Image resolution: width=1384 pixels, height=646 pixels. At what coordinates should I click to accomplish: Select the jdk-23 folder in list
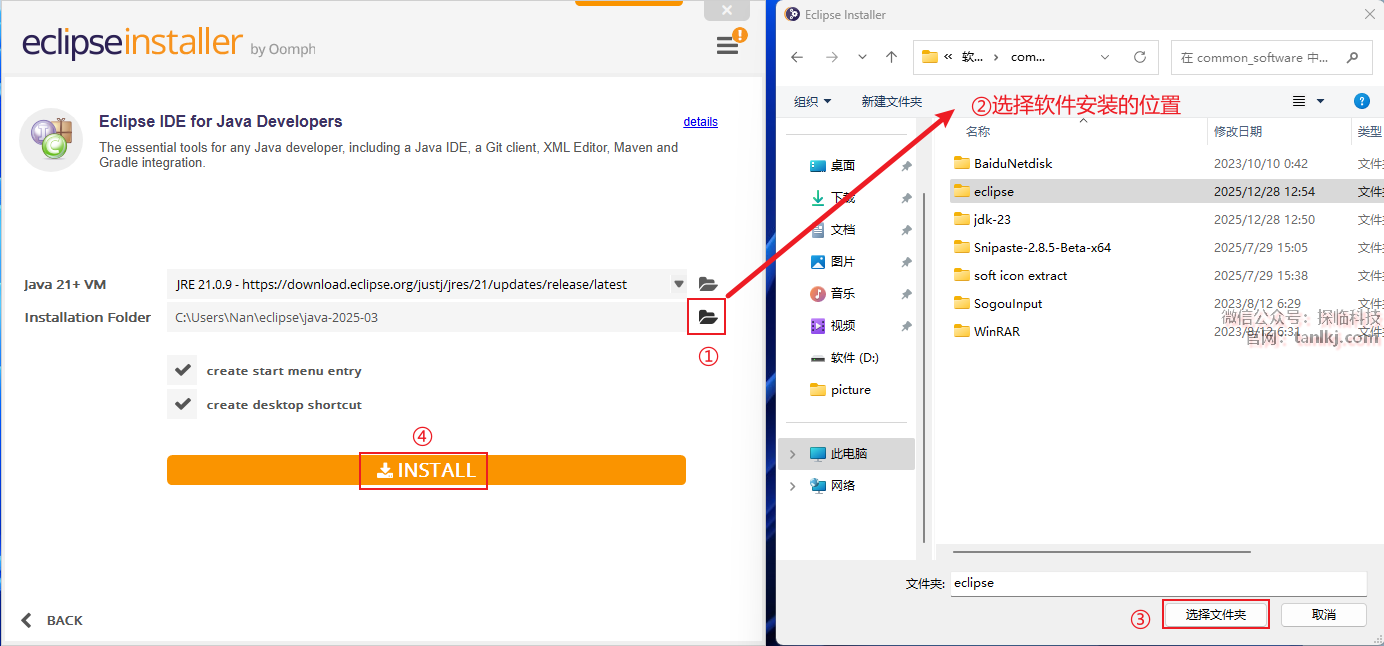pos(992,219)
